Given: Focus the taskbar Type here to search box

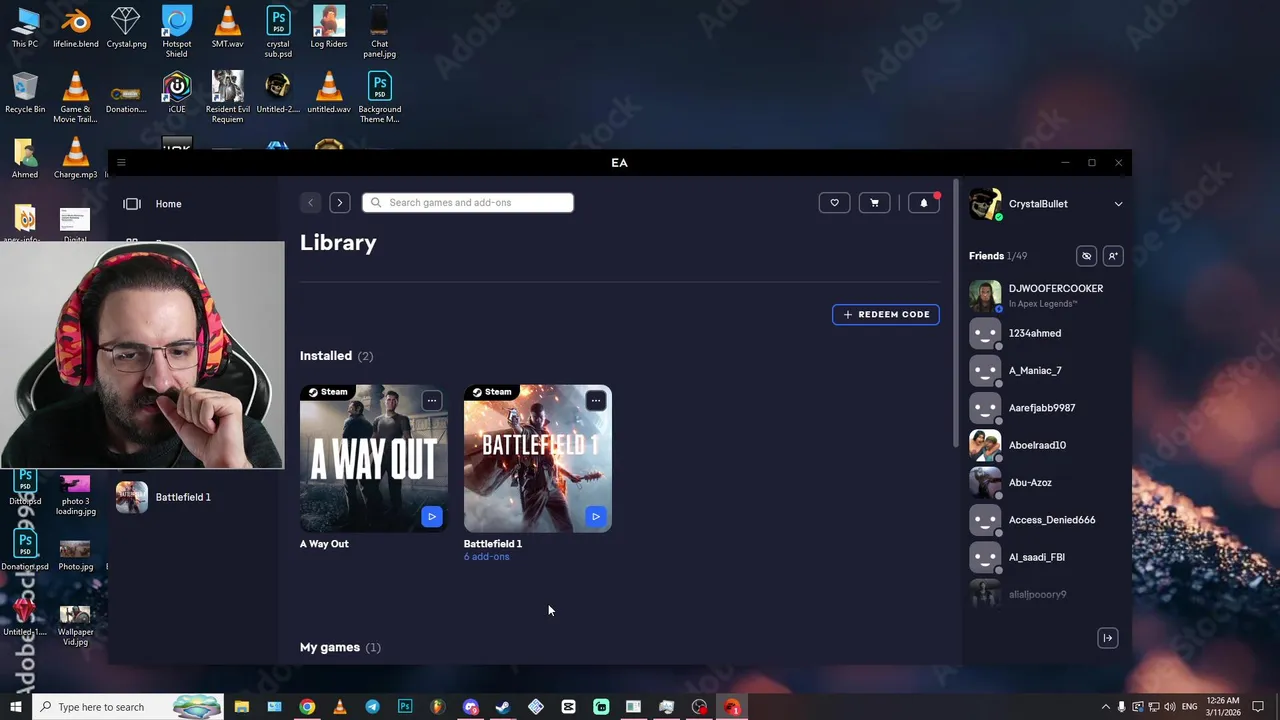Looking at the screenshot, I should pos(129,707).
